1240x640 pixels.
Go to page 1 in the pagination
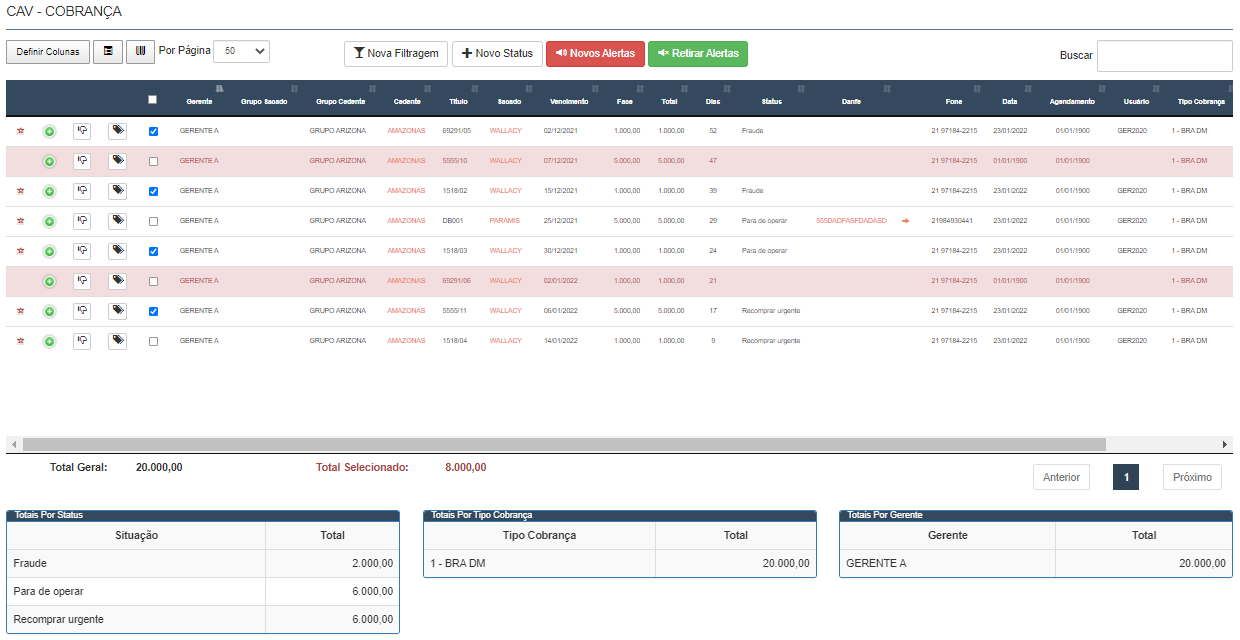click(x=1125, y=477)
